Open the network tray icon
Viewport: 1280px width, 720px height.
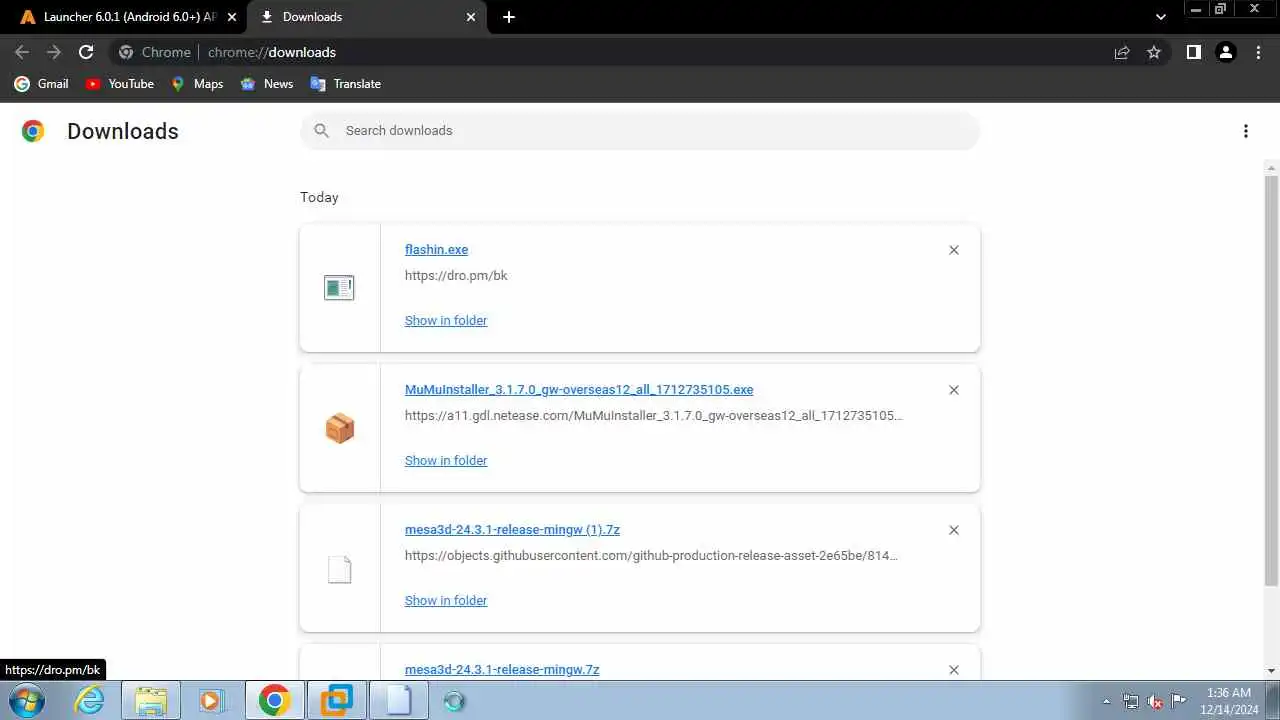pyautogui.click(x=1131, y=701)
